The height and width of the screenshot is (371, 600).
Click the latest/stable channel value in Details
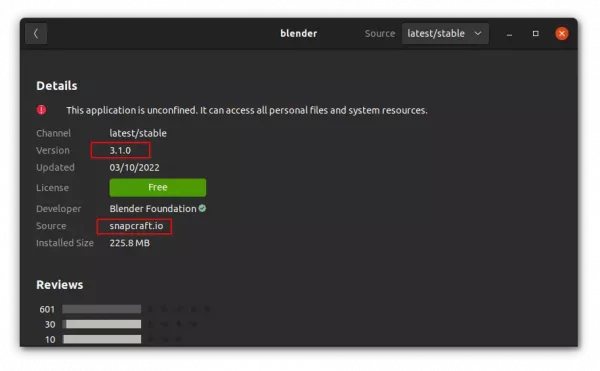[138, 133]
